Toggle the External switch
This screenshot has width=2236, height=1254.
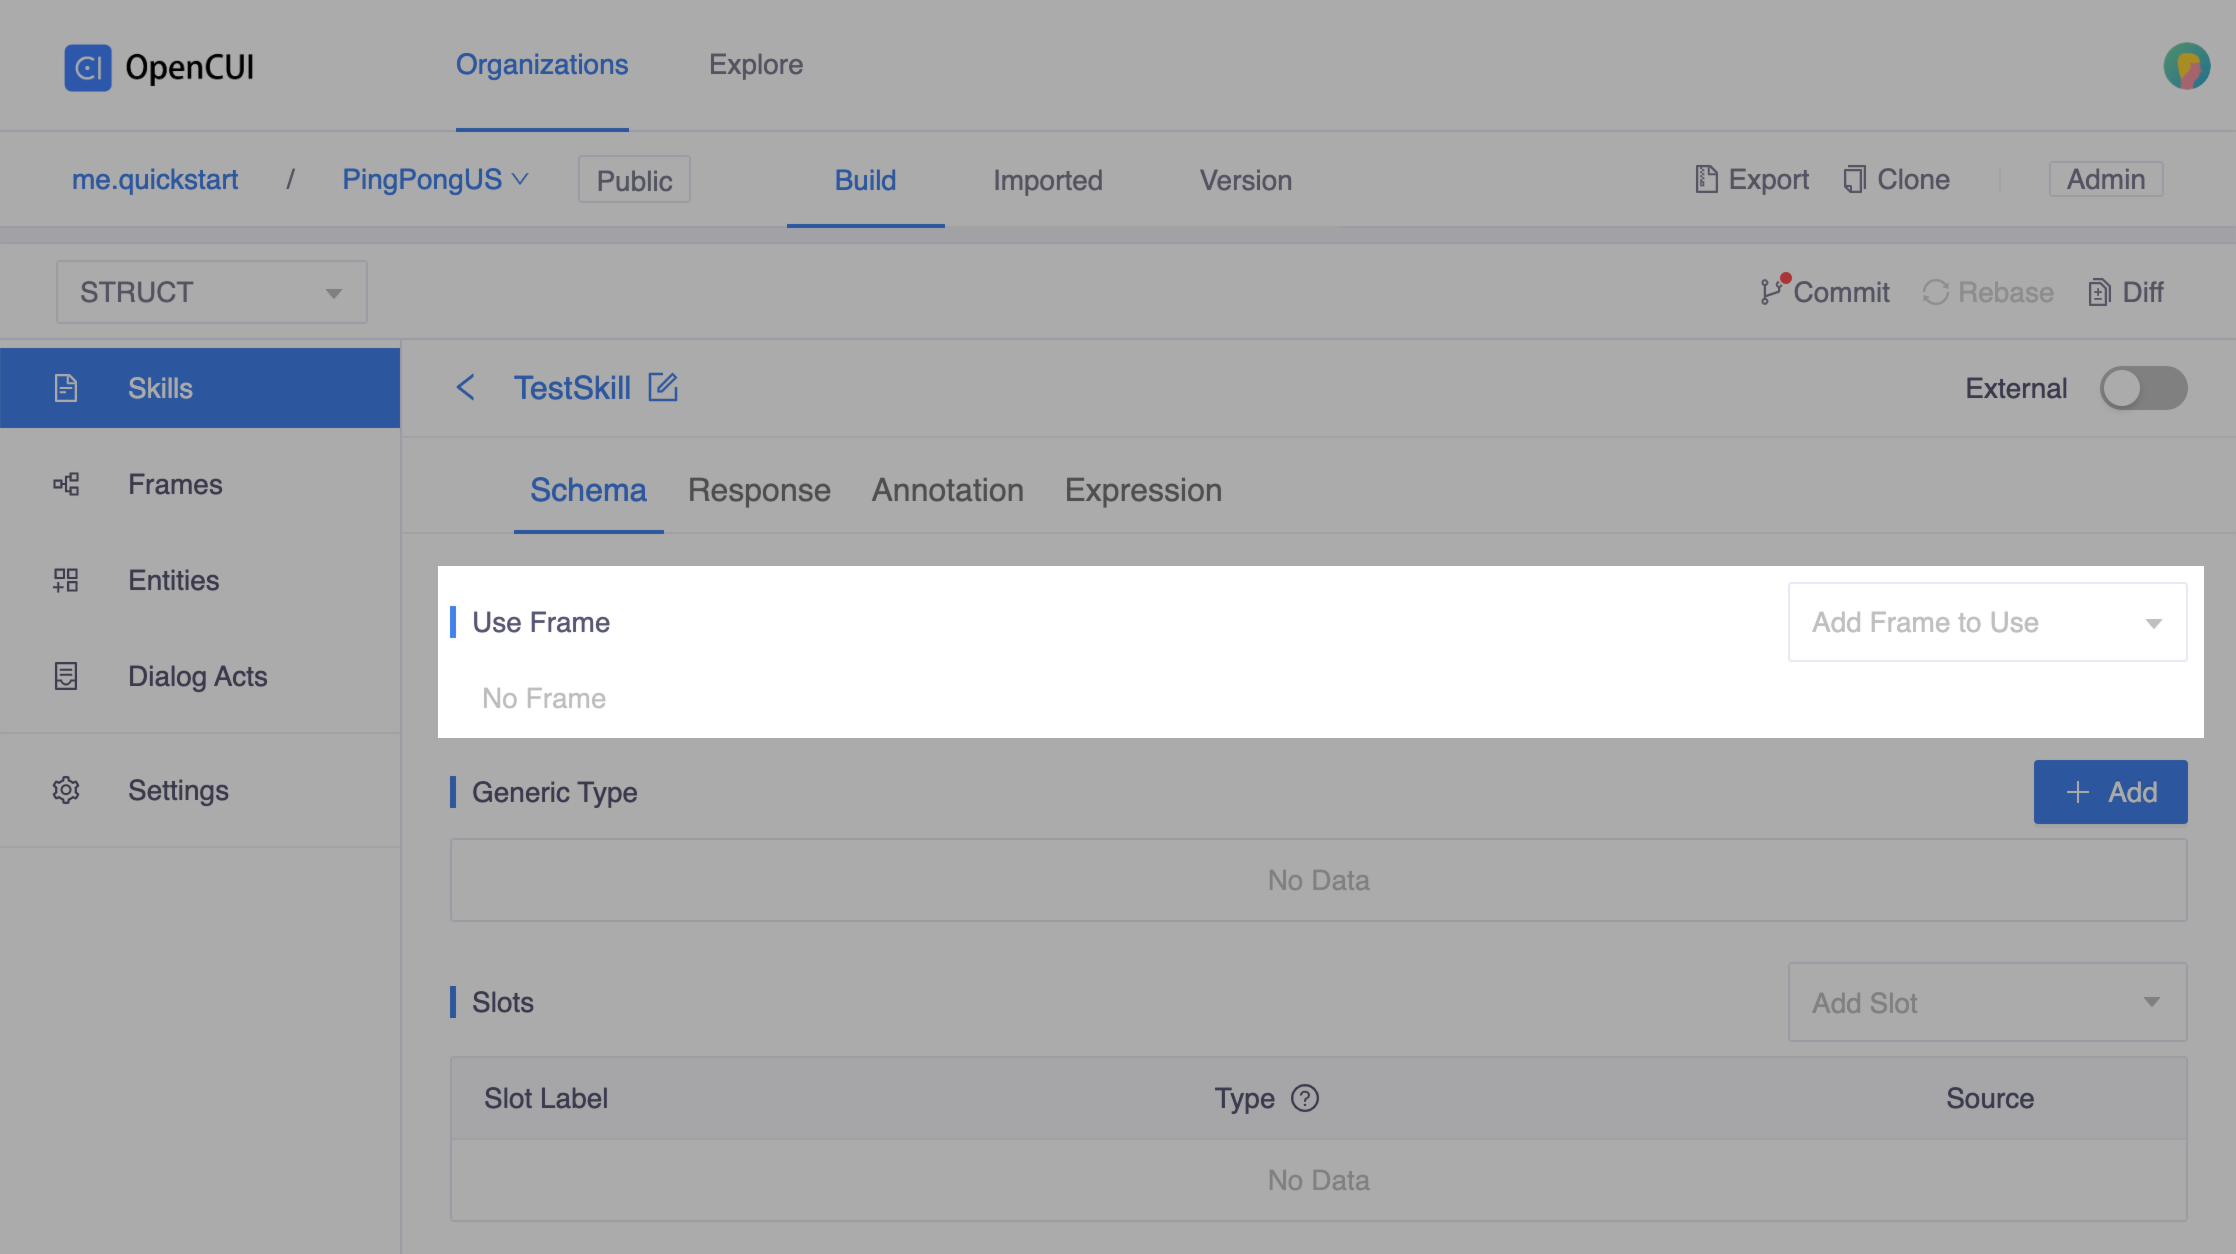click(x=2143, y=388)
